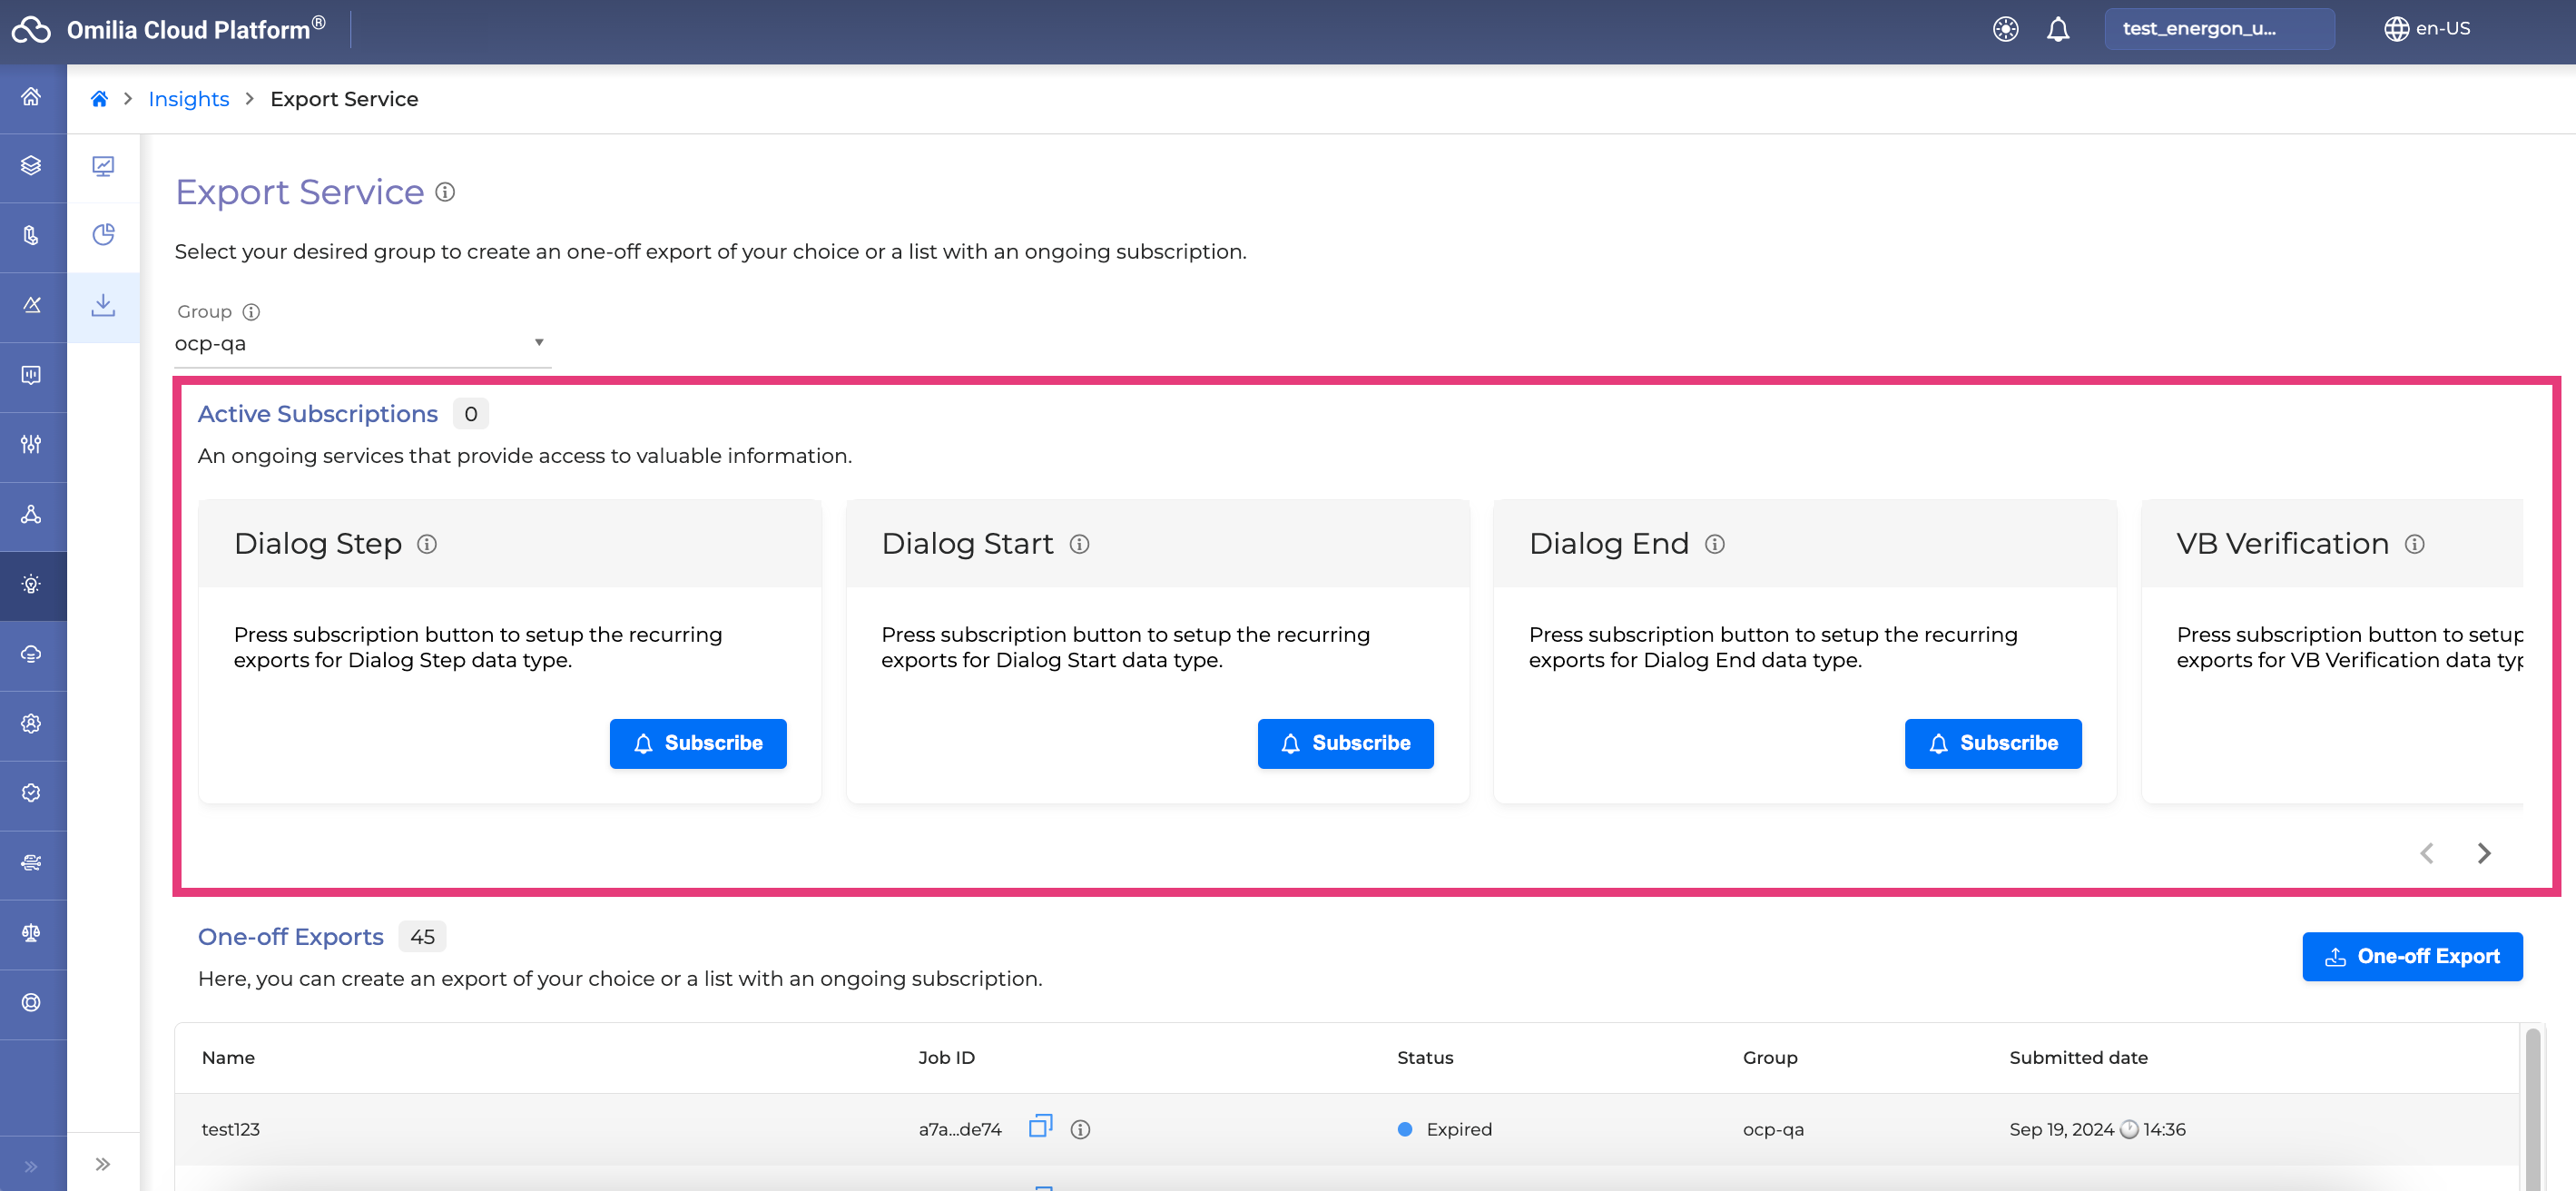Click the theme toggle icon in header
Image resolution: width=2576 pixels, height=1191 pixels.
click(2005, 29)
